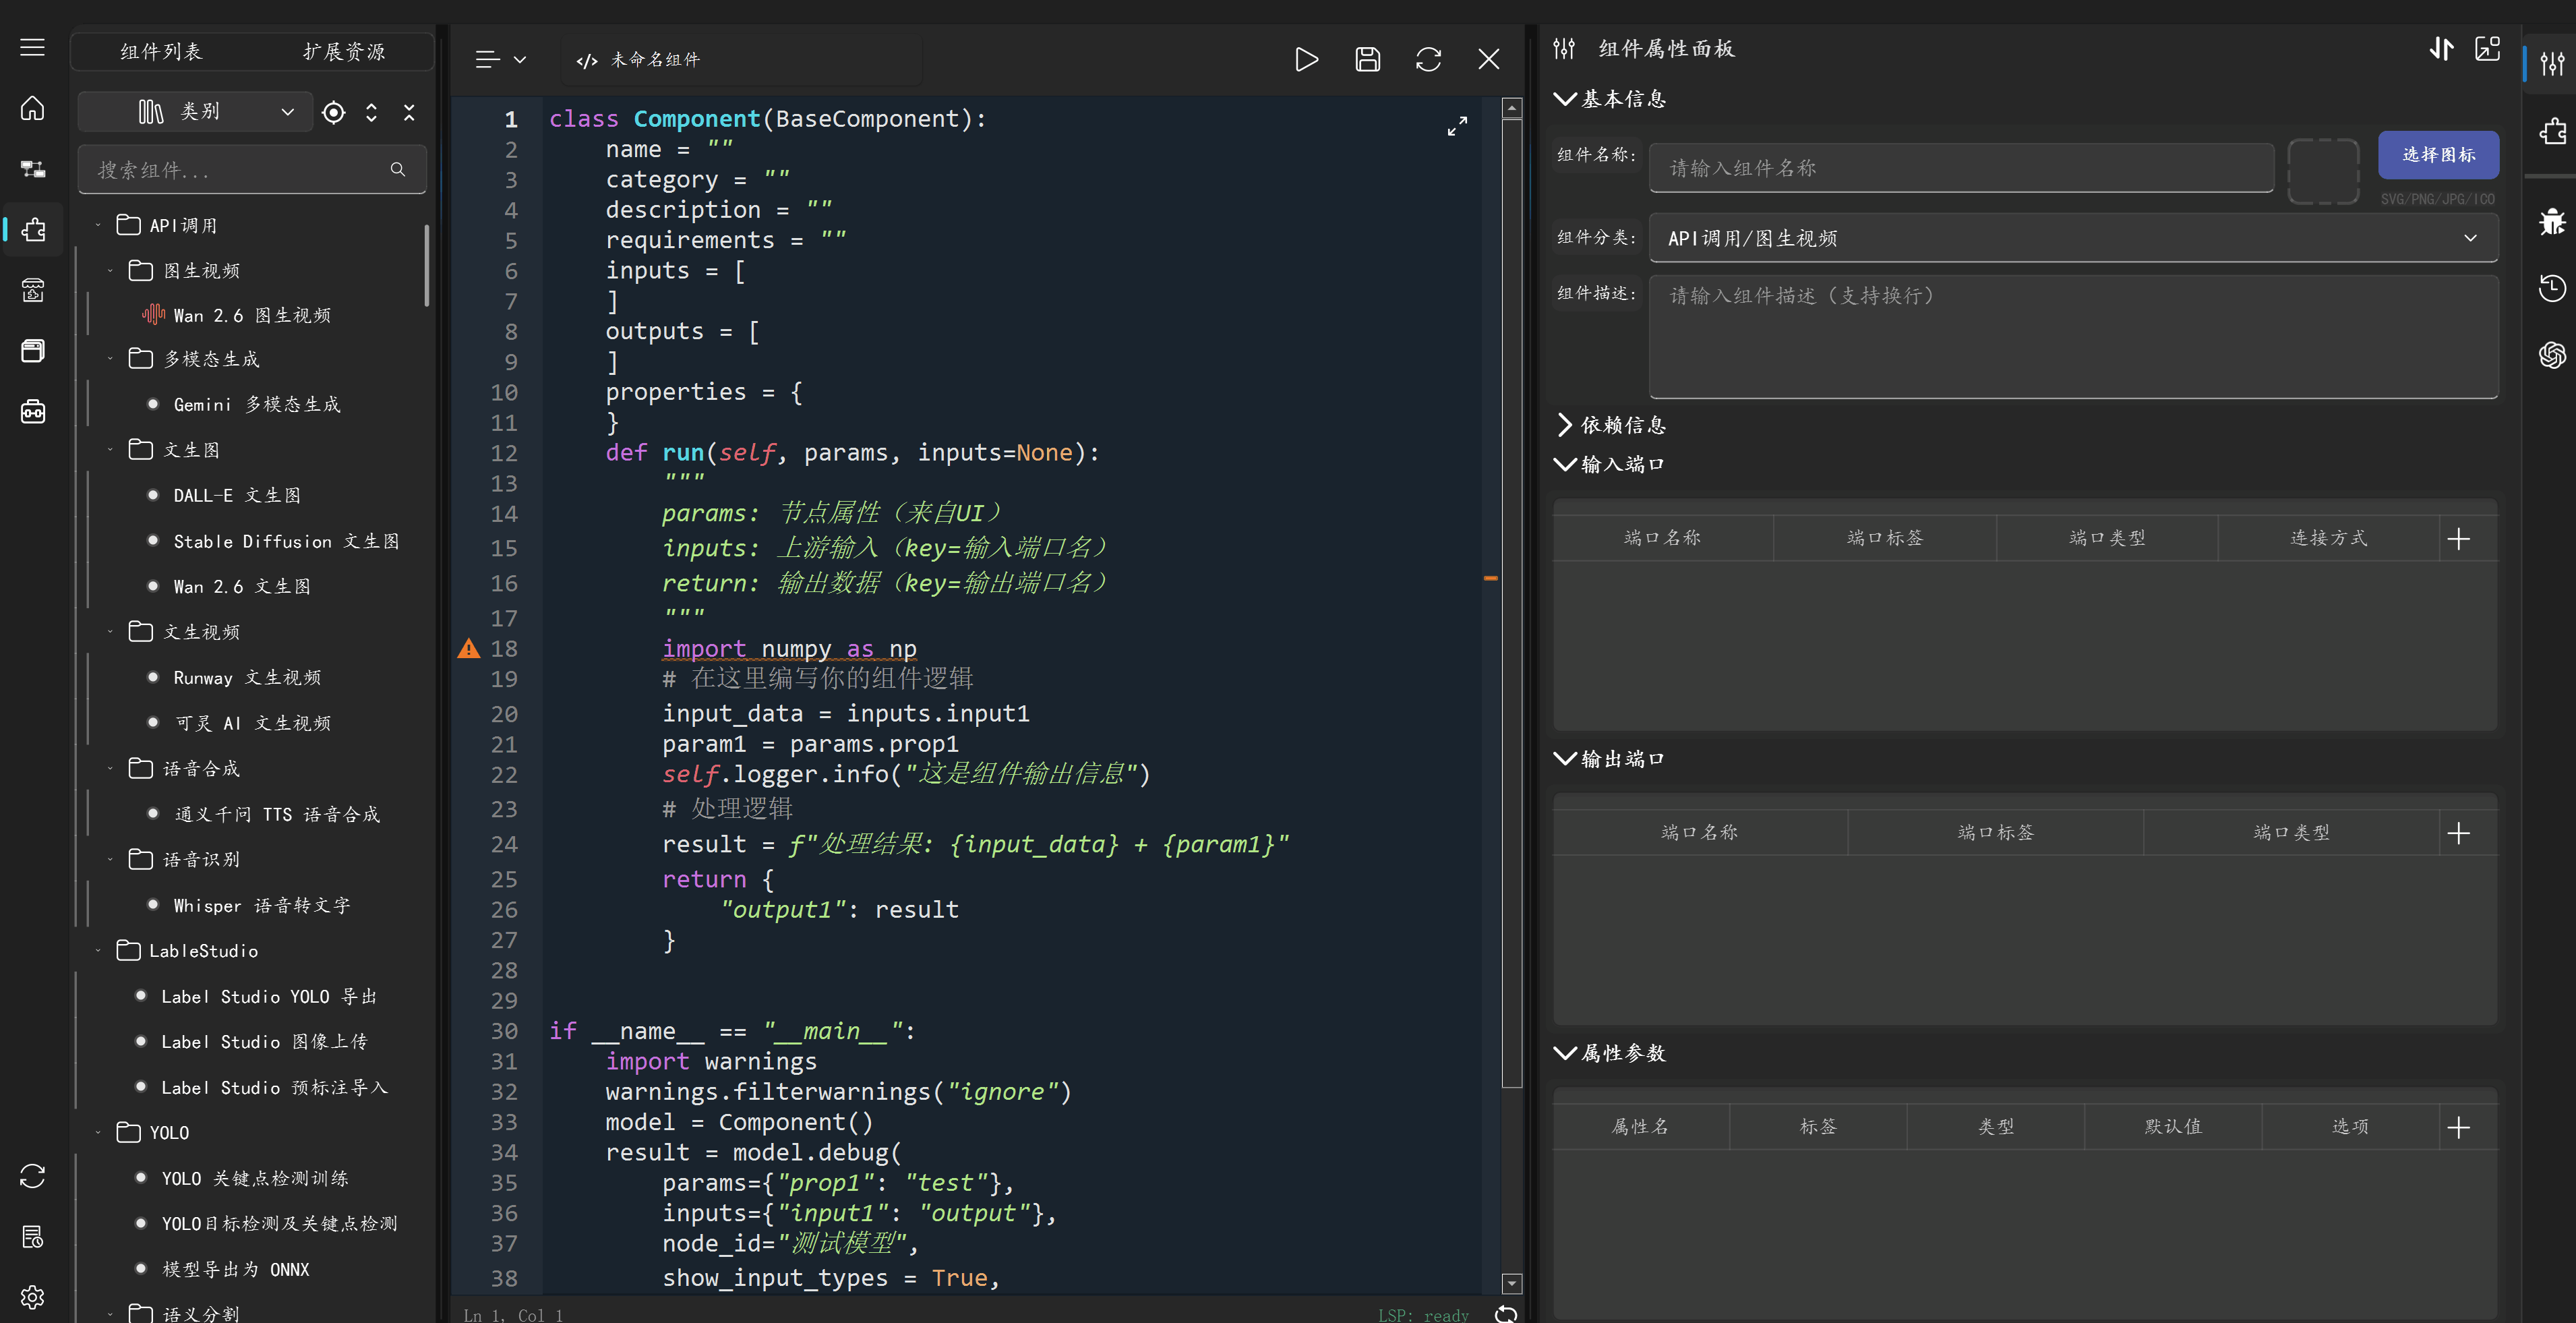
Task: Open the AI assistant icon in right sidebar
Action: click(x=2552, y=355)
